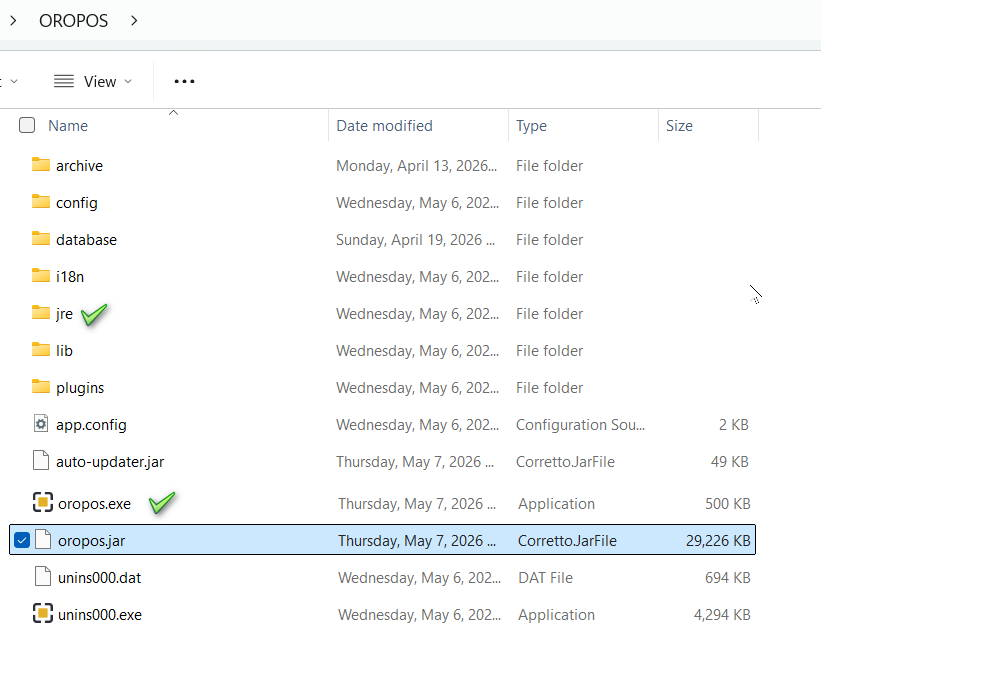Click the unins000.exe application icon
Image resolution: width=985 pixels, height=680 pixels.
(43, 613)
